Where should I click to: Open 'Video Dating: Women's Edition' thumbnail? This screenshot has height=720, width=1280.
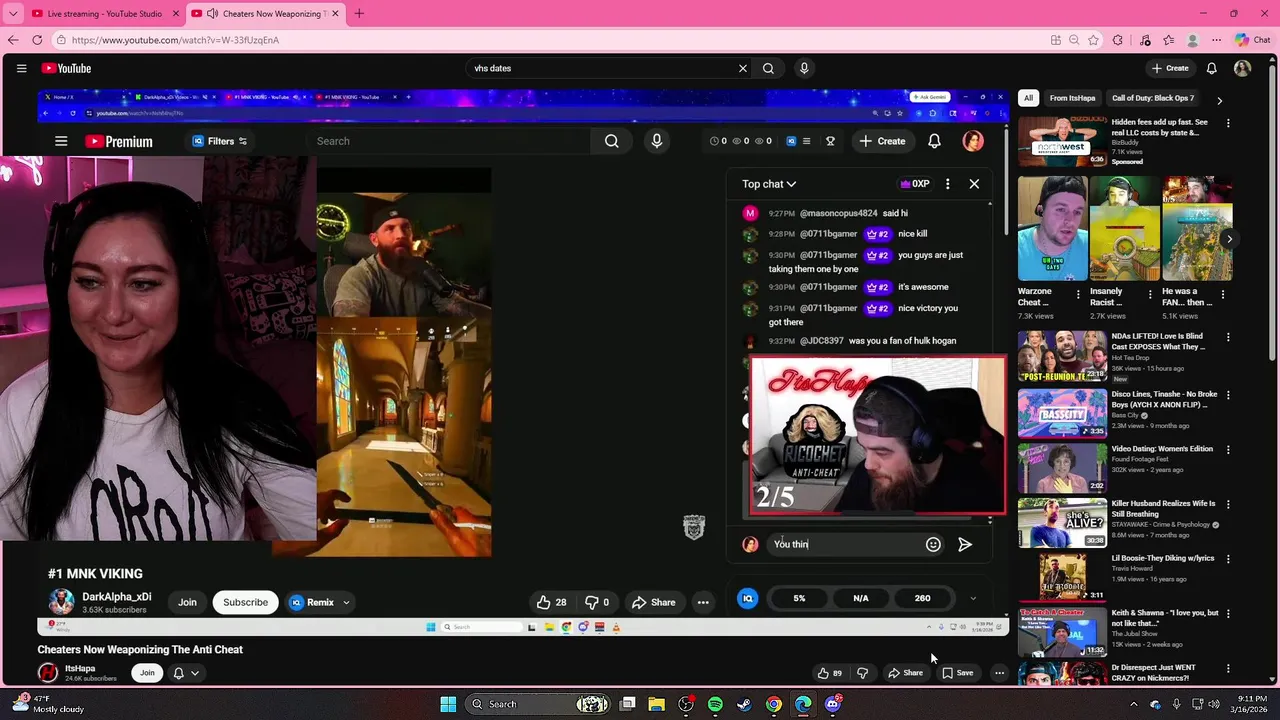pos(1062,467)
